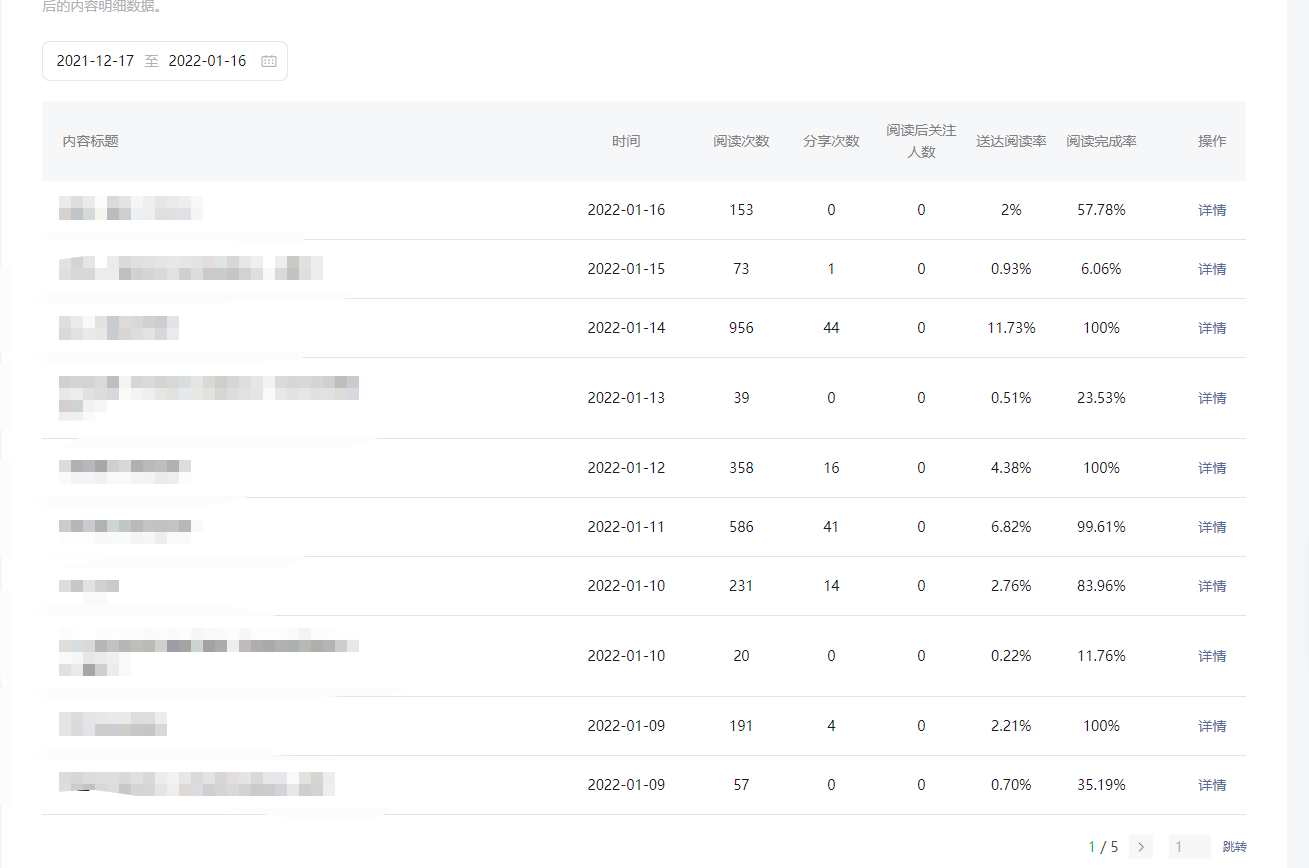Show 详情 for the 2022-01-12 article
Viewport: 1309px width, 868px height.
[x=1212, y=468]
